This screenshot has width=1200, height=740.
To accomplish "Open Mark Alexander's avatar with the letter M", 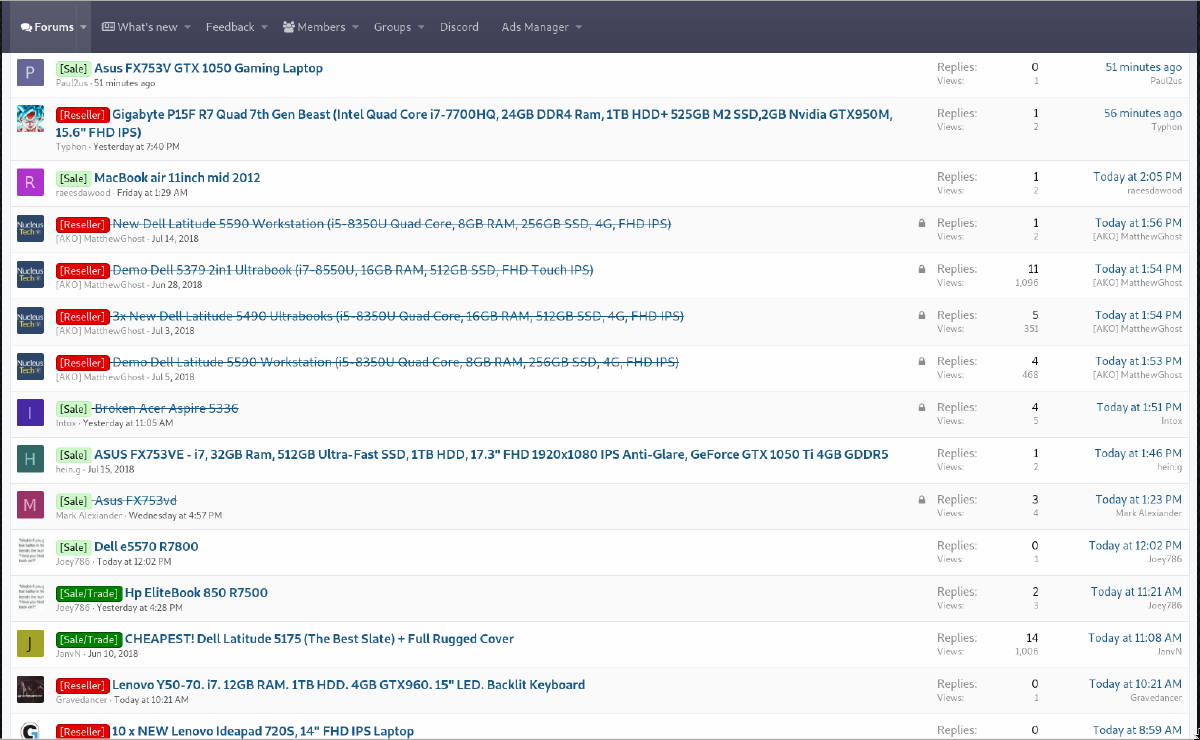I will coord(30,505).
